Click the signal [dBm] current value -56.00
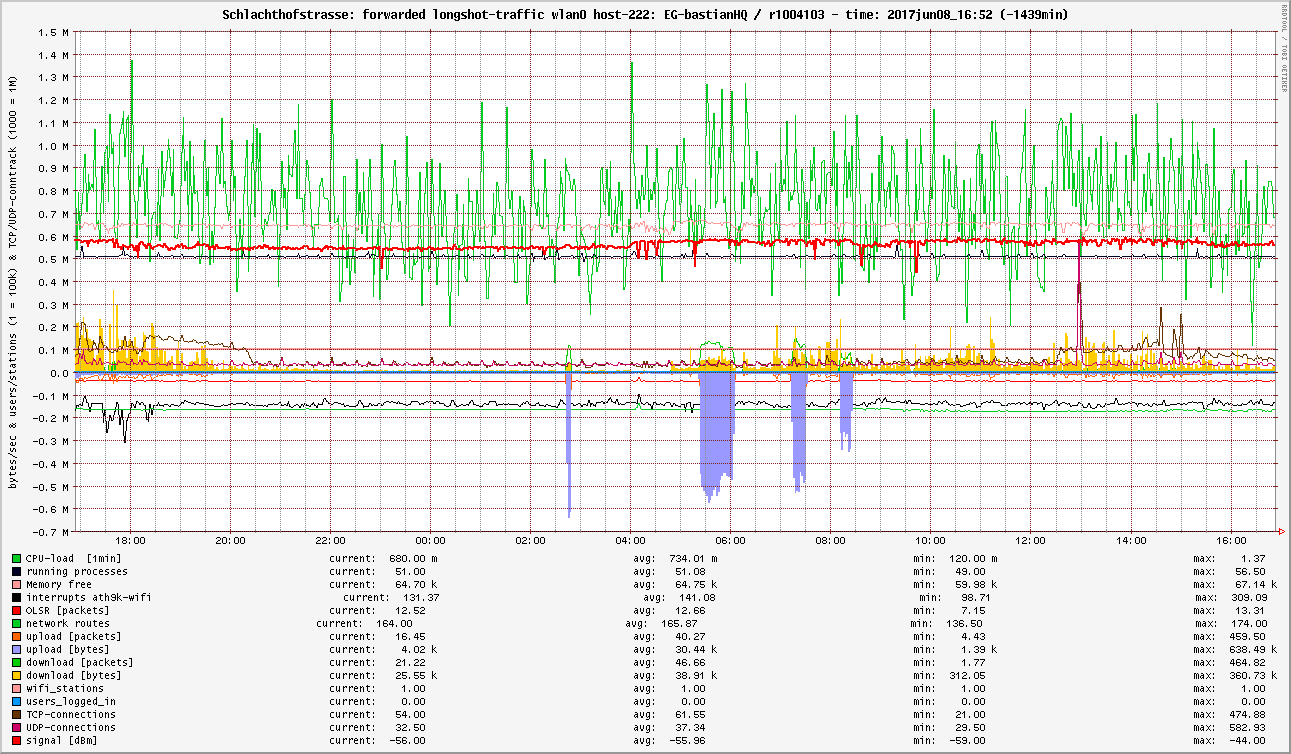Image resolution: width=1291 pixels, height=754 pixels. [406, 740]
